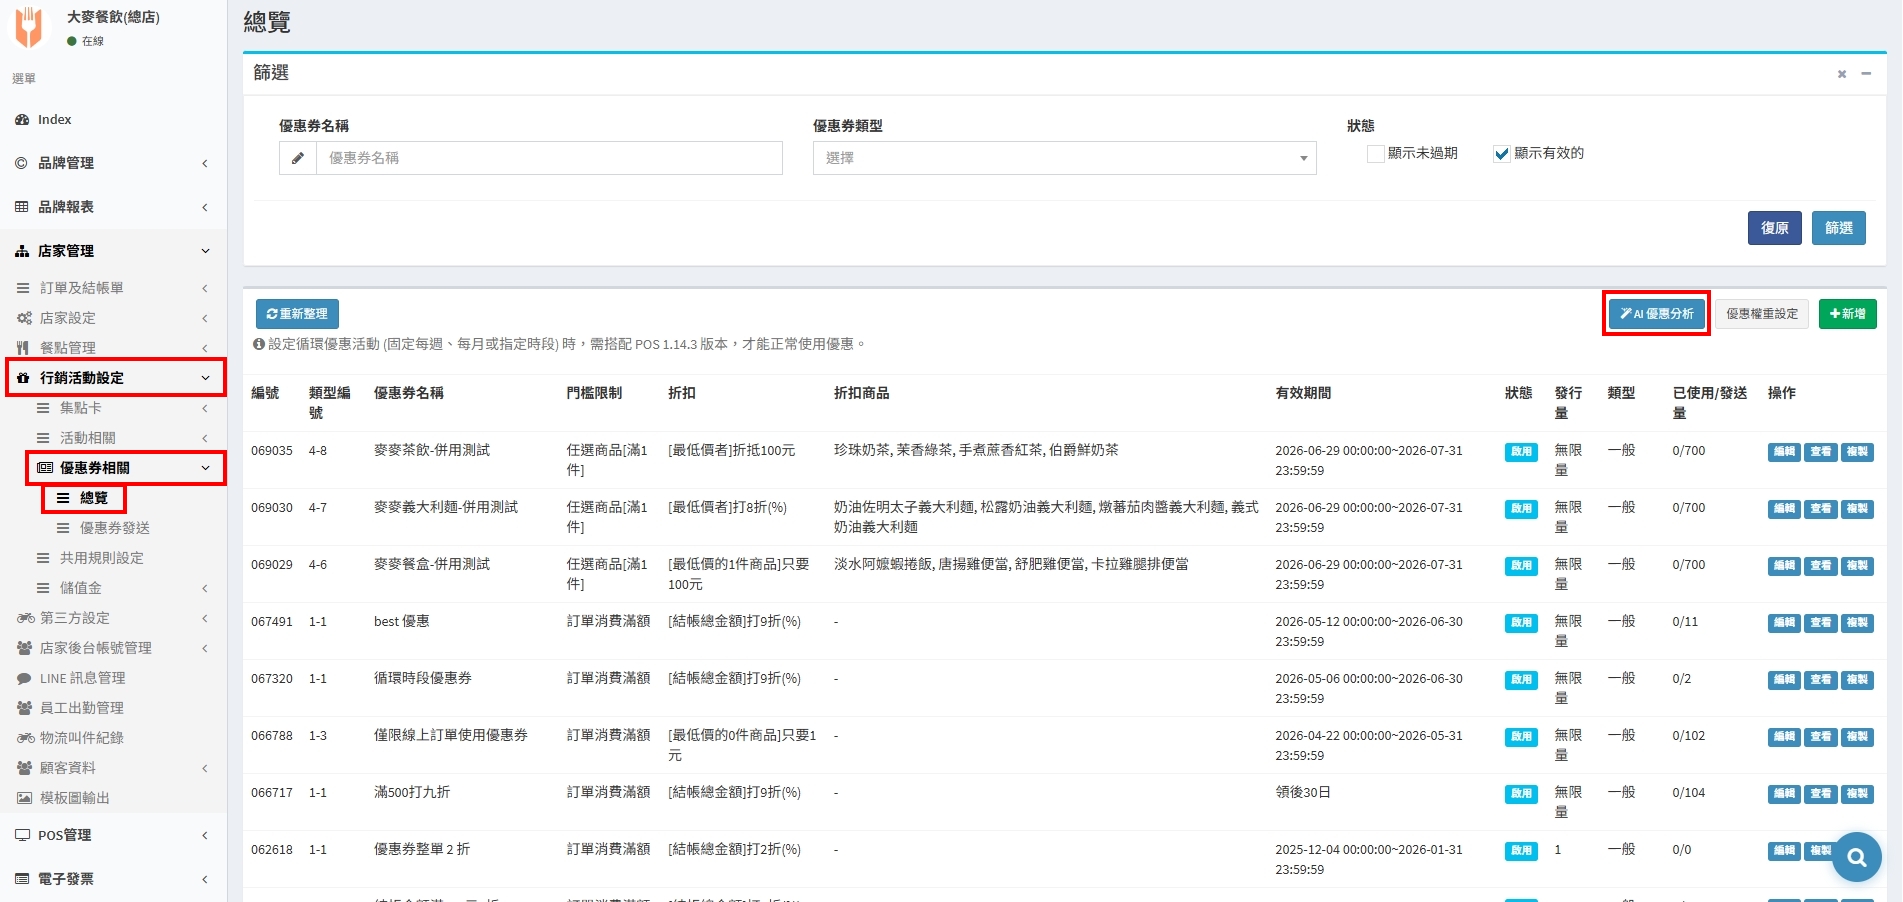Click the 模板圖輸出 image icon
The height and width of the screenshot is (902, 1903).
coord(24,798)
